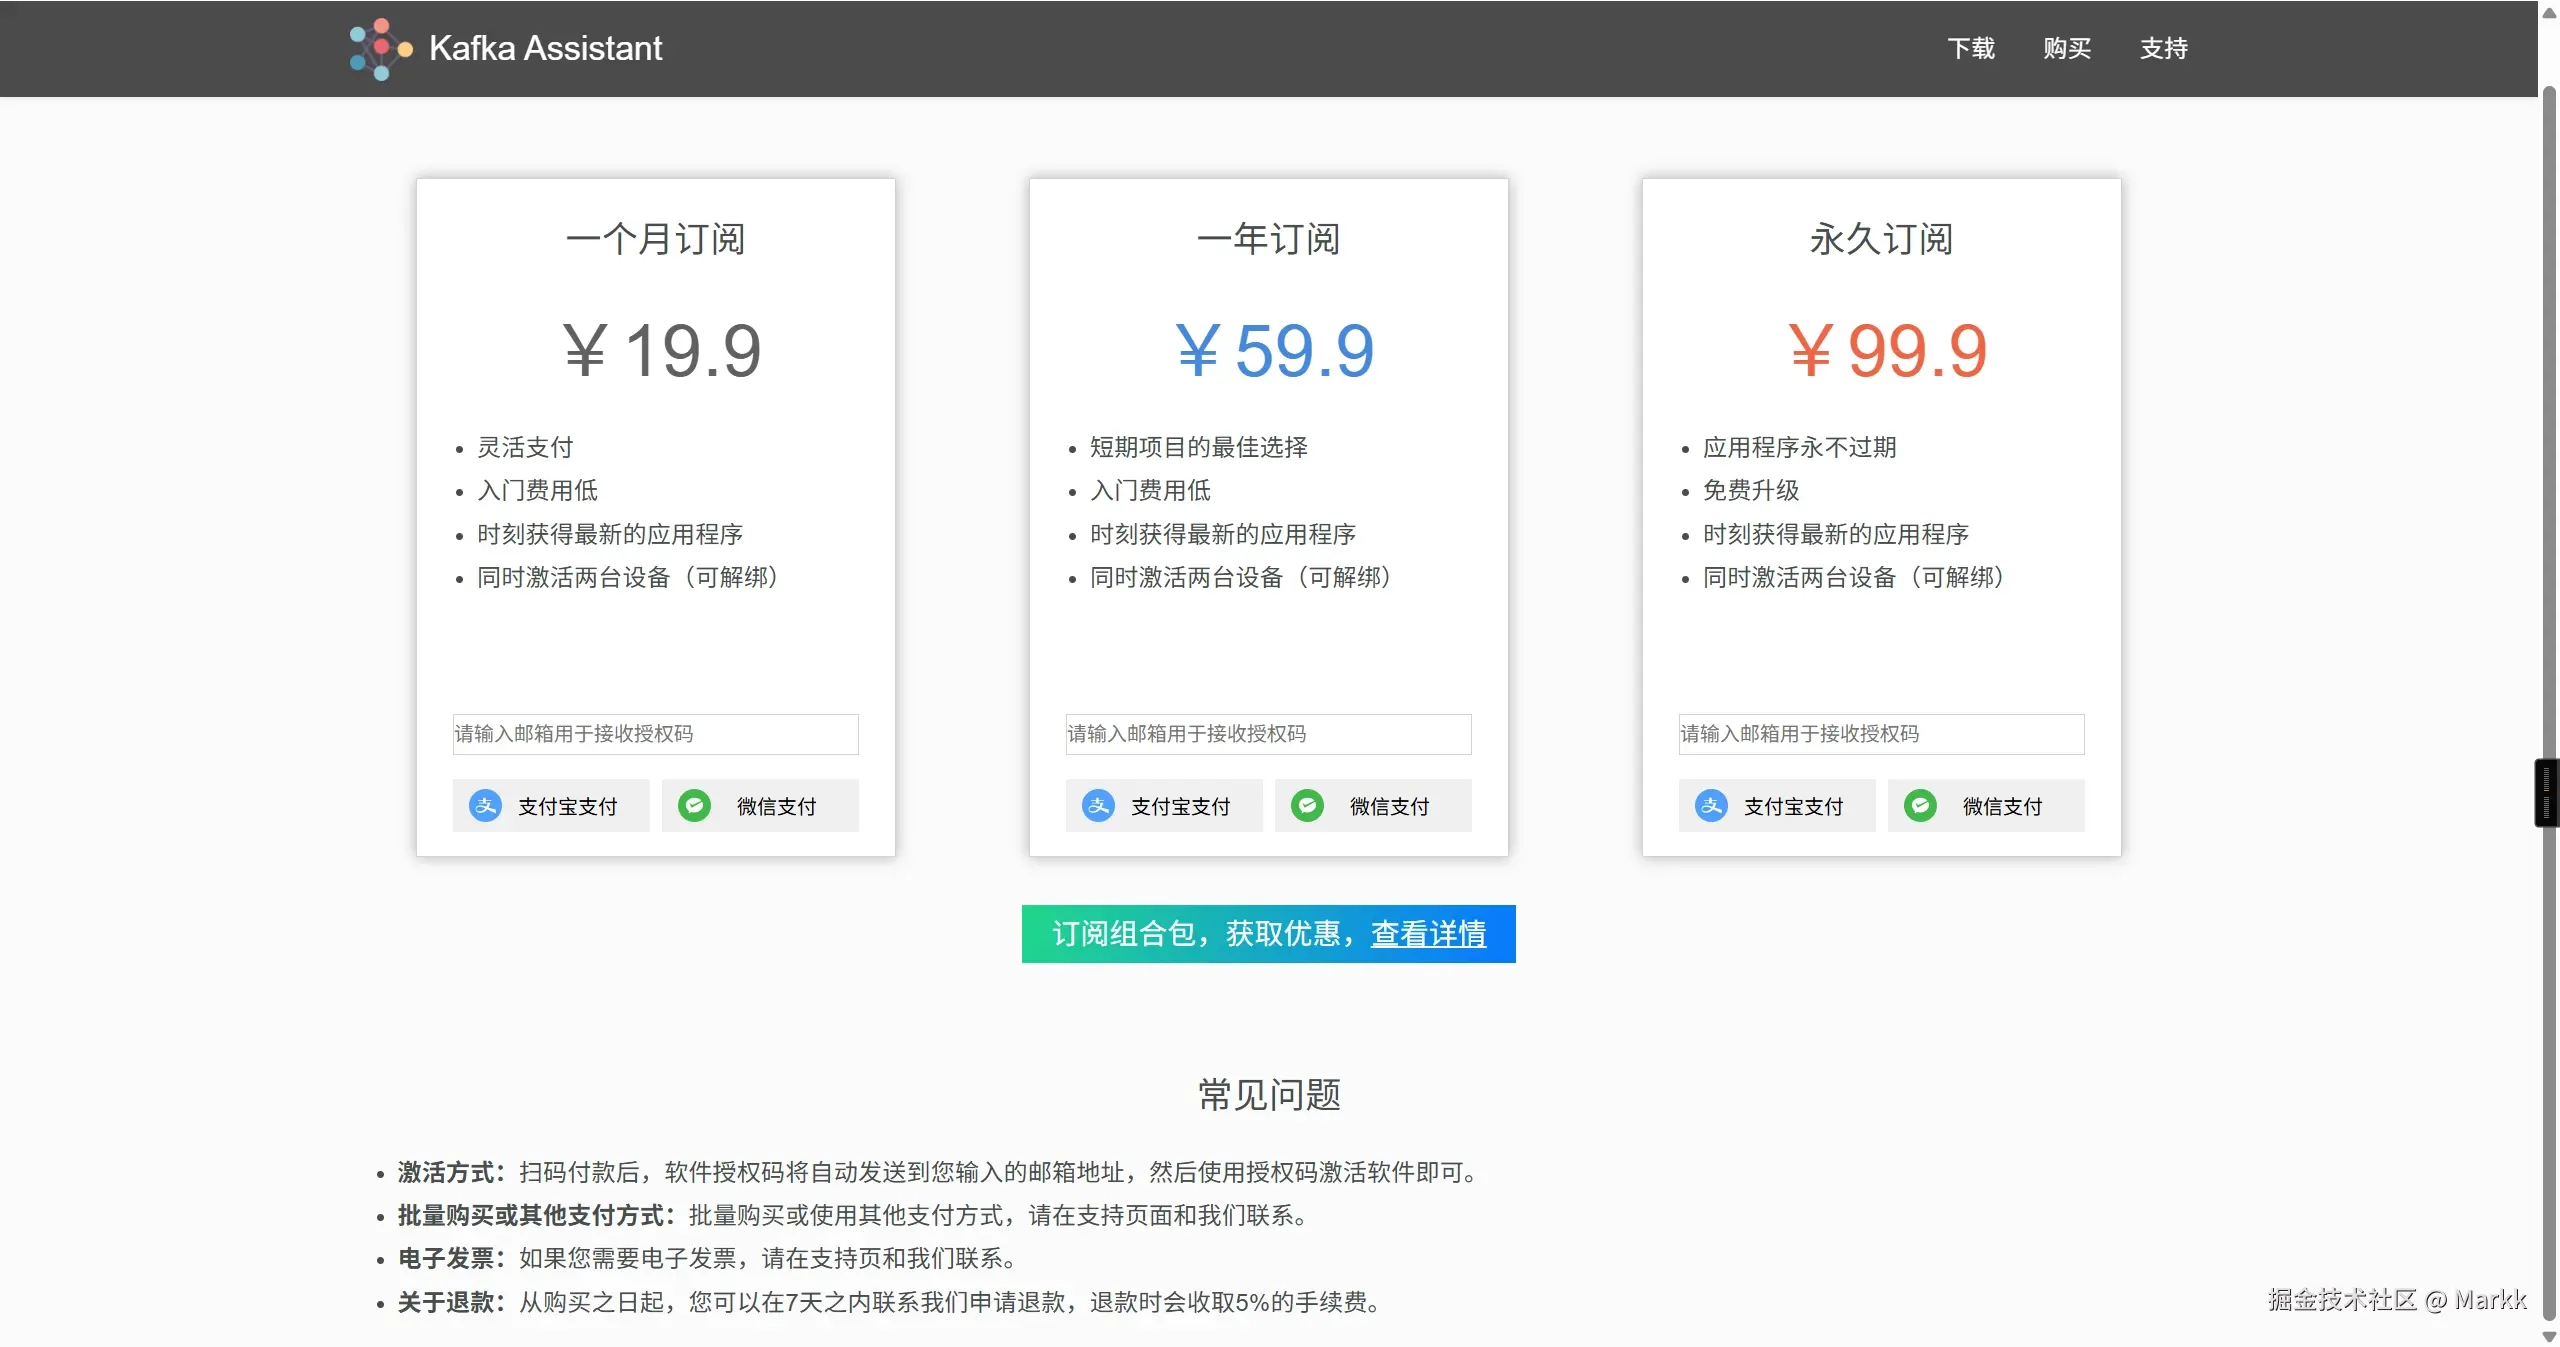Viewport: 2560px width, 1347px height.
Task: Click the scrollbar down arrow
Action: coord(2549,1337)
